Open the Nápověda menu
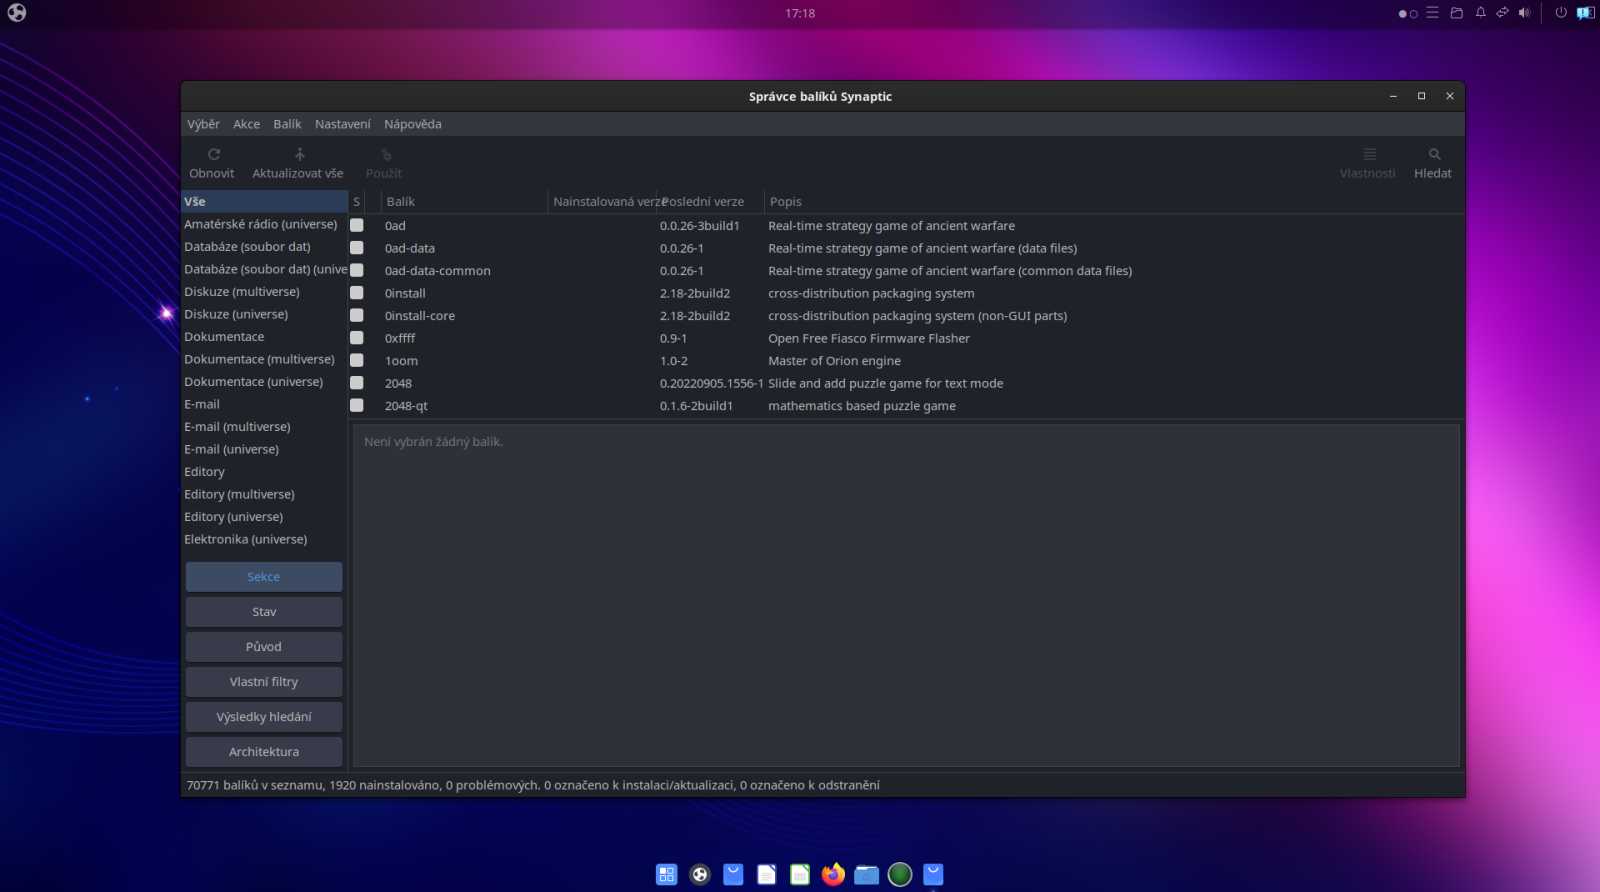This screenshot has width=1600, height=892. (412, 124)
